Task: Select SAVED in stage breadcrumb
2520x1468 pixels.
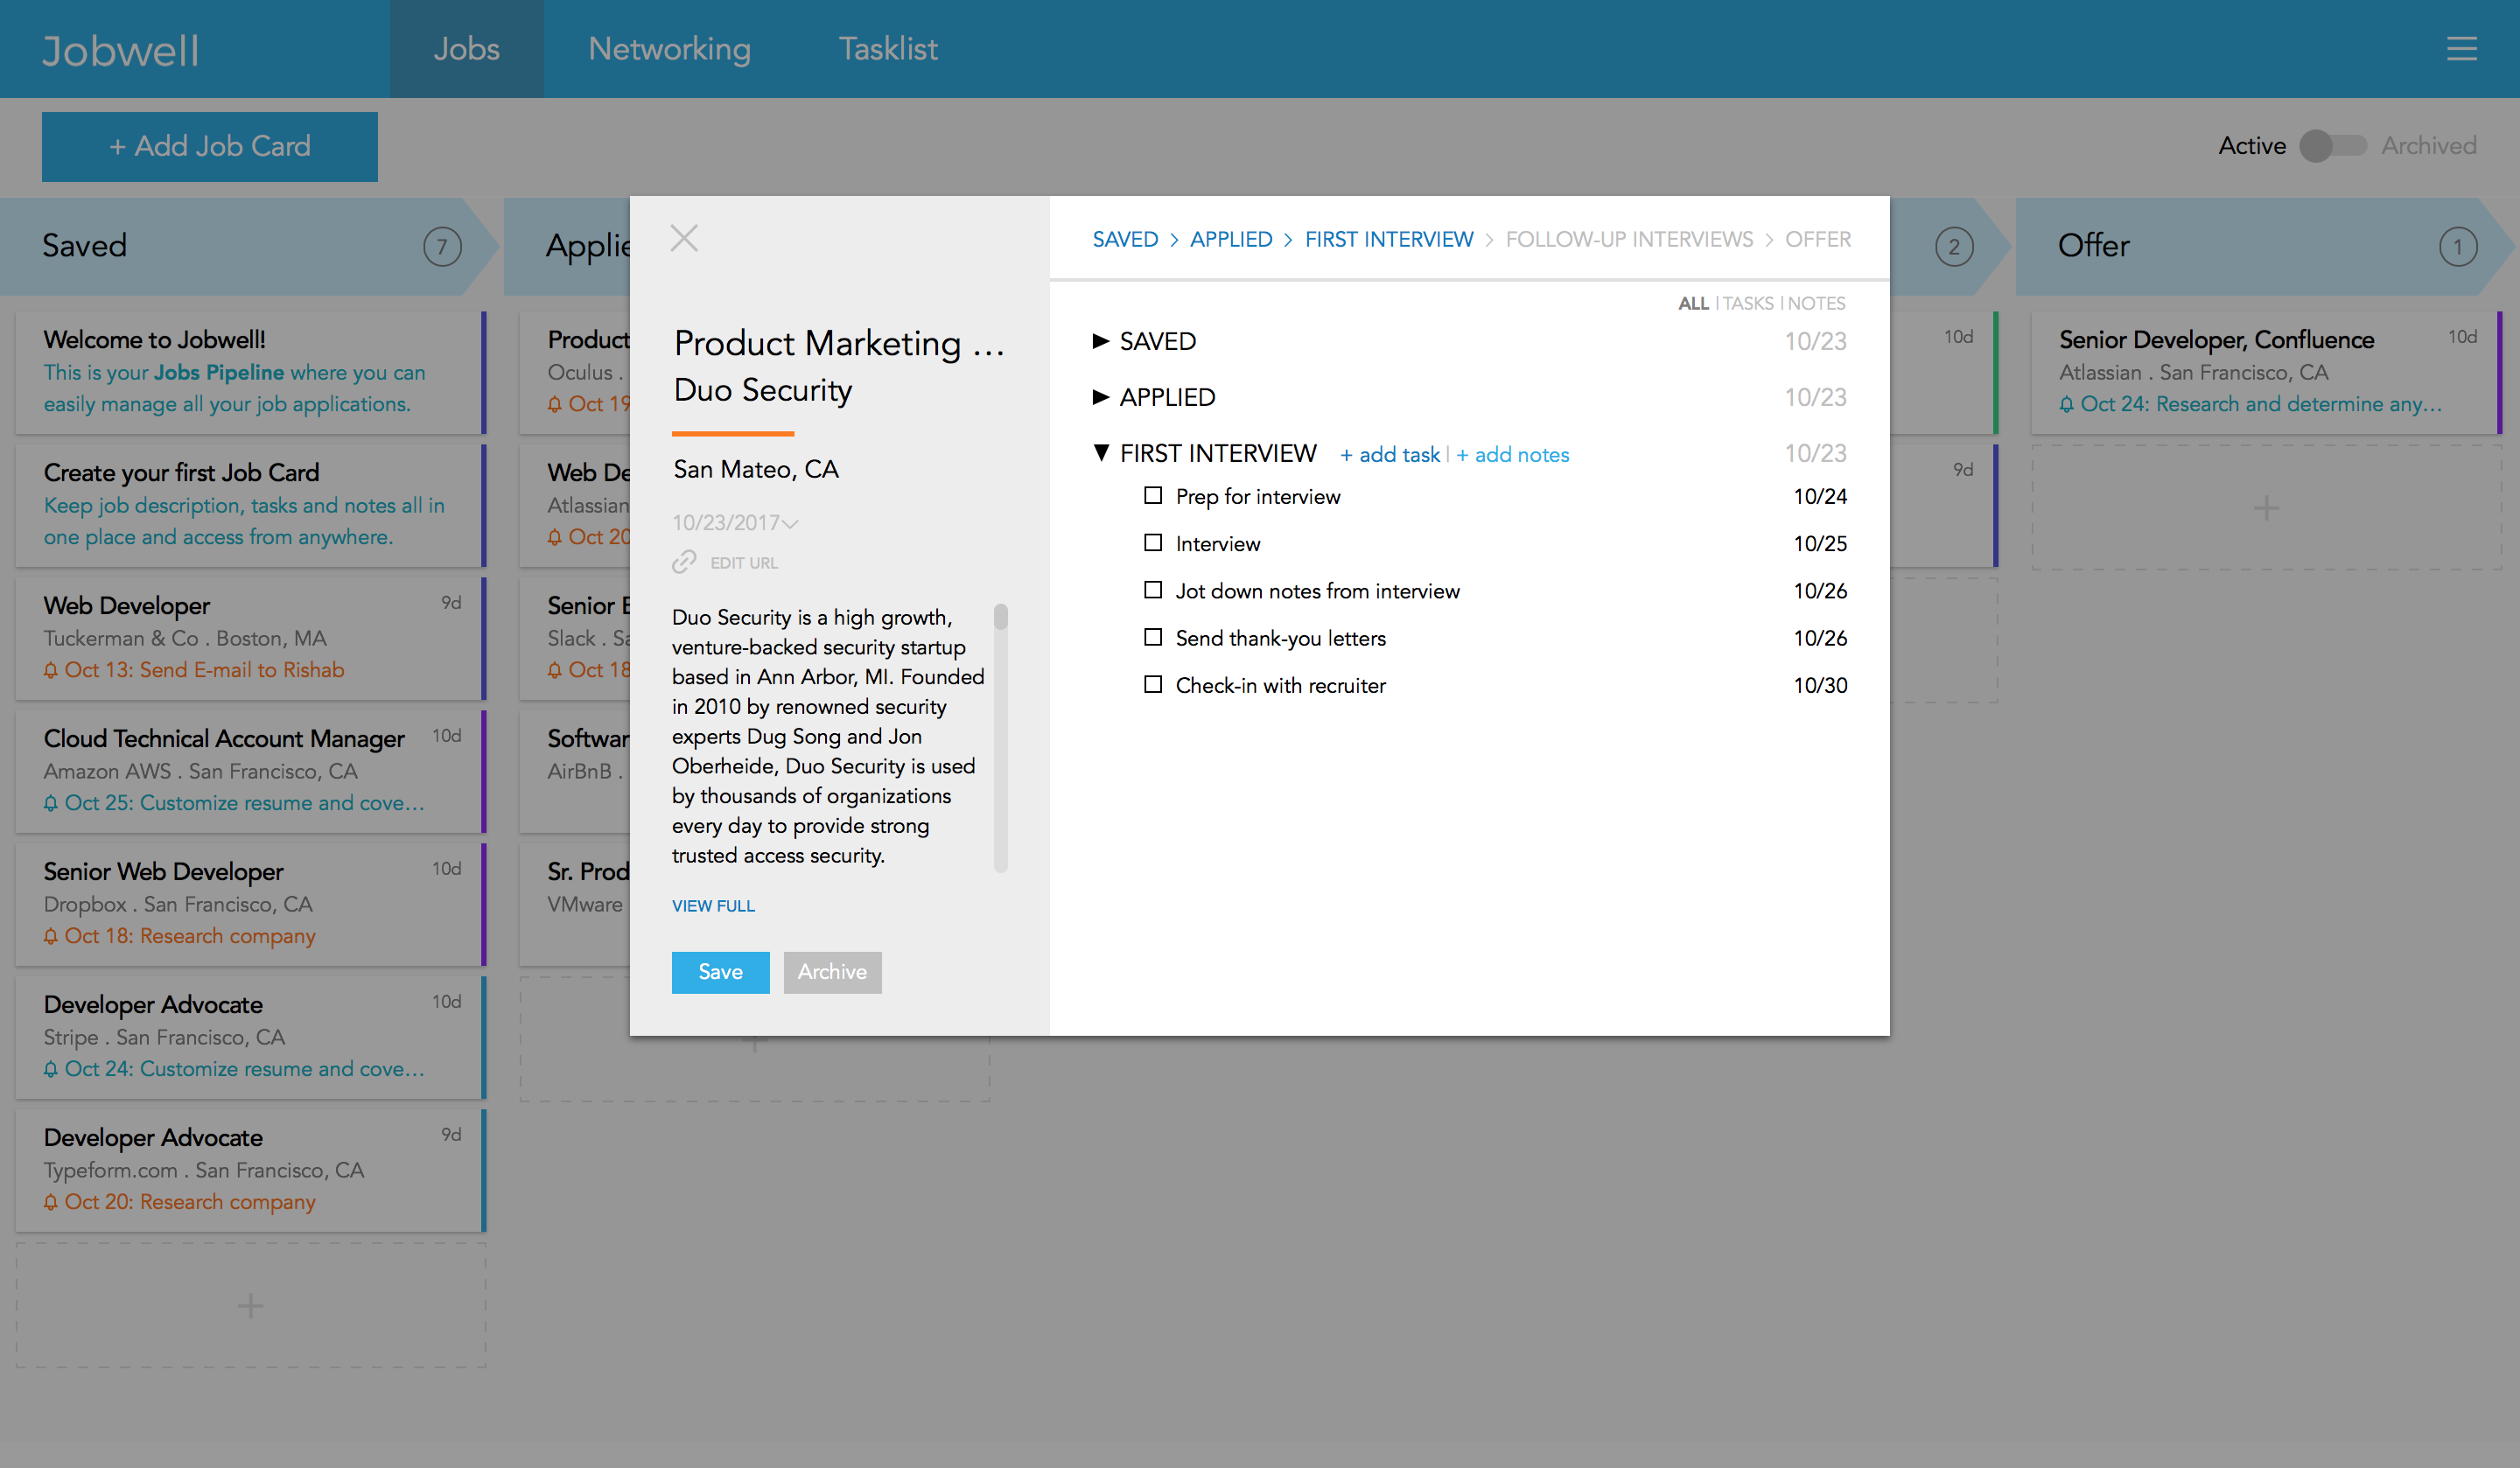Action: pyautogui.click(x=1125, y=240)
